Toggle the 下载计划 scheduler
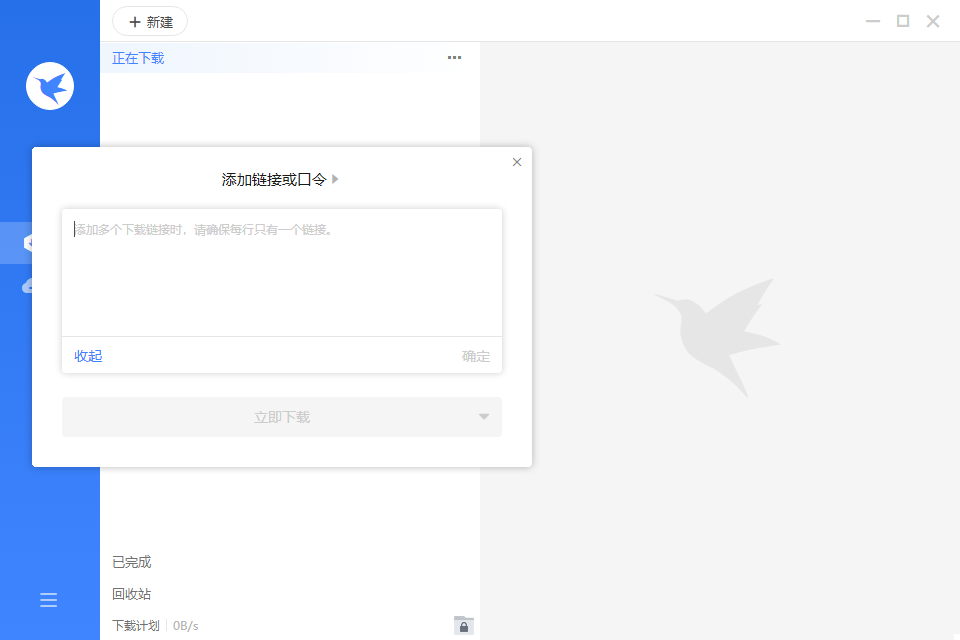 [x=134, y=625]
